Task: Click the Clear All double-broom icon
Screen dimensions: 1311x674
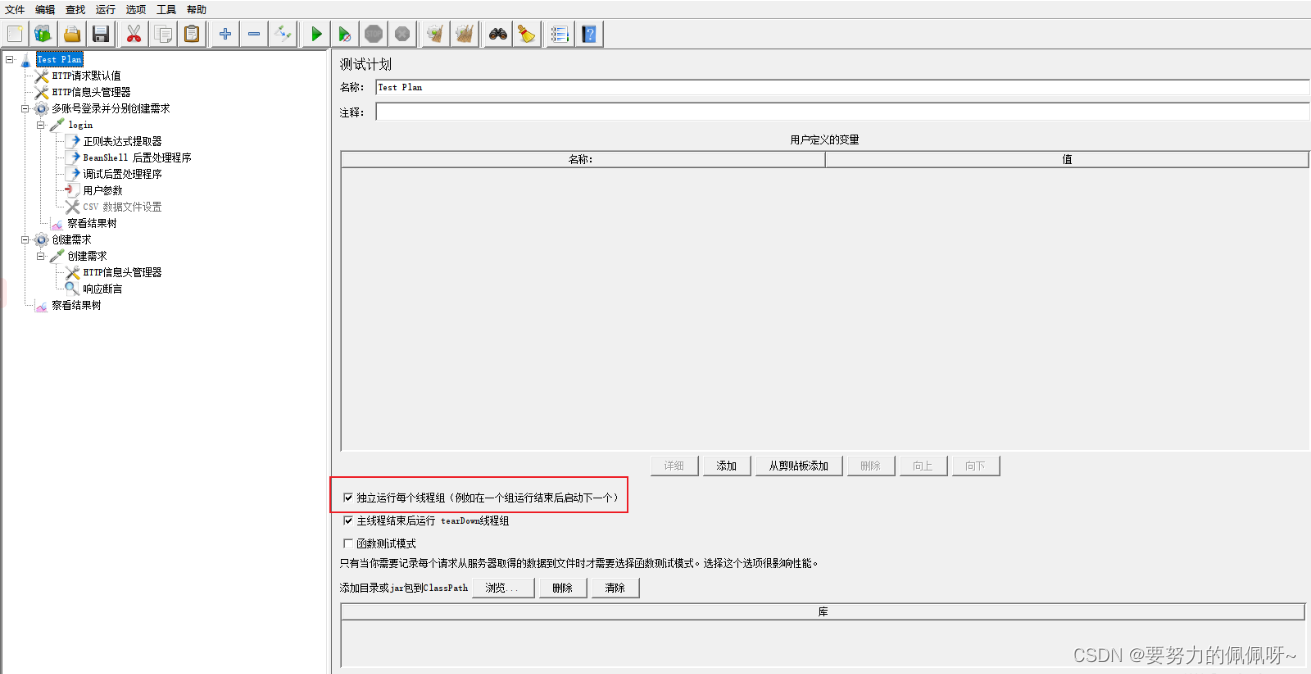Action: point(464,34)
